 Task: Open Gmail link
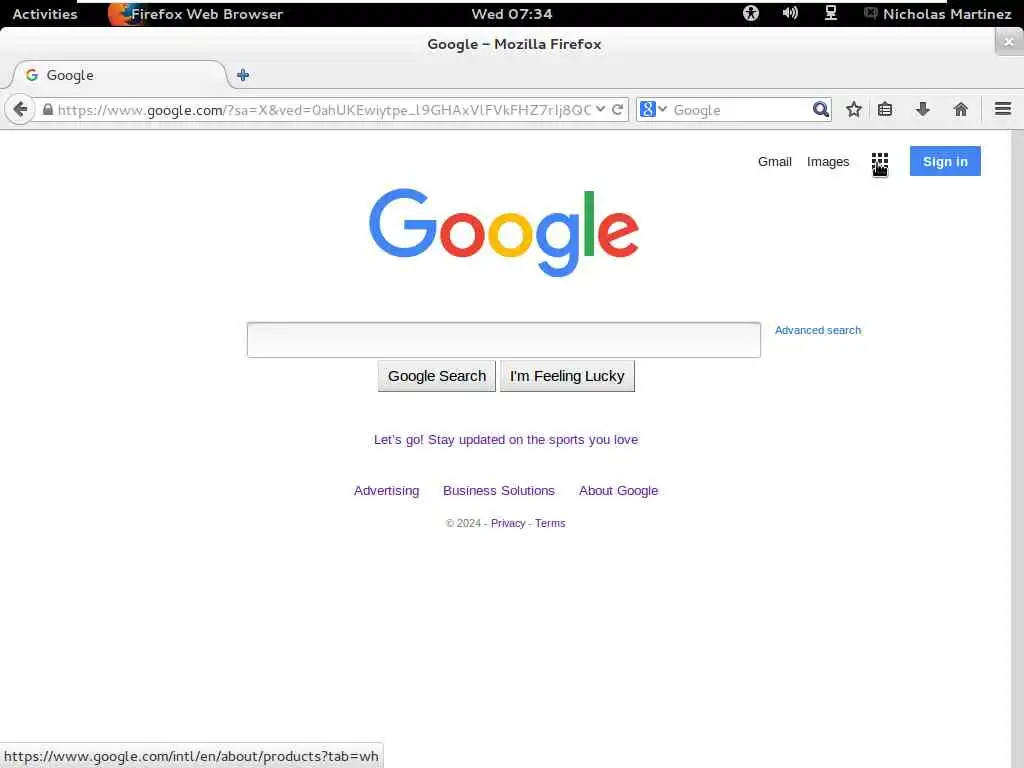coord(775,161)
